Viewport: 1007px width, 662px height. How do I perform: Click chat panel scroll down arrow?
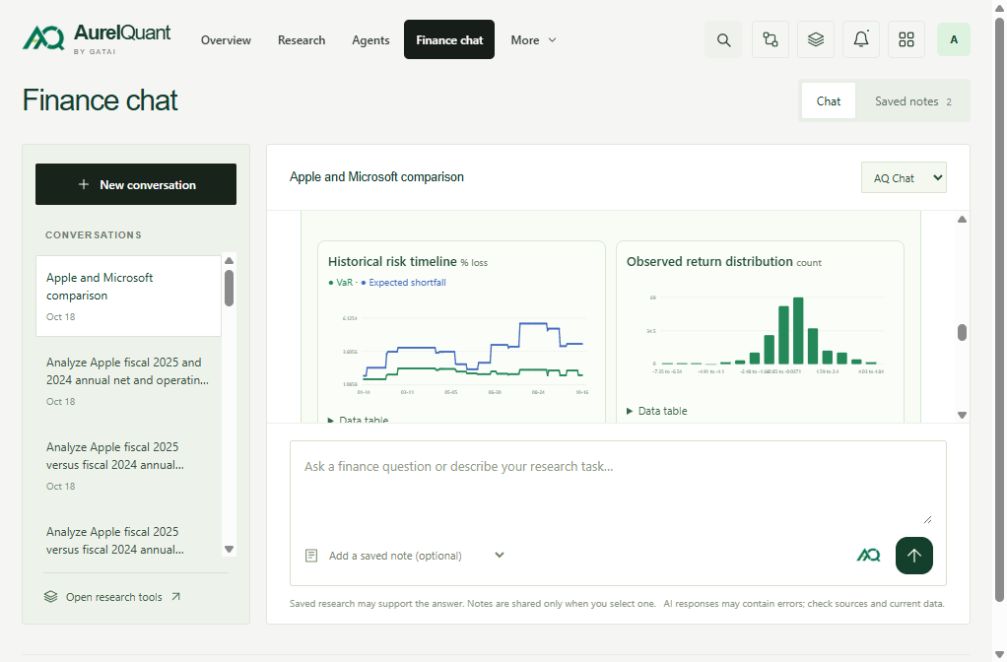pos(962,415)
